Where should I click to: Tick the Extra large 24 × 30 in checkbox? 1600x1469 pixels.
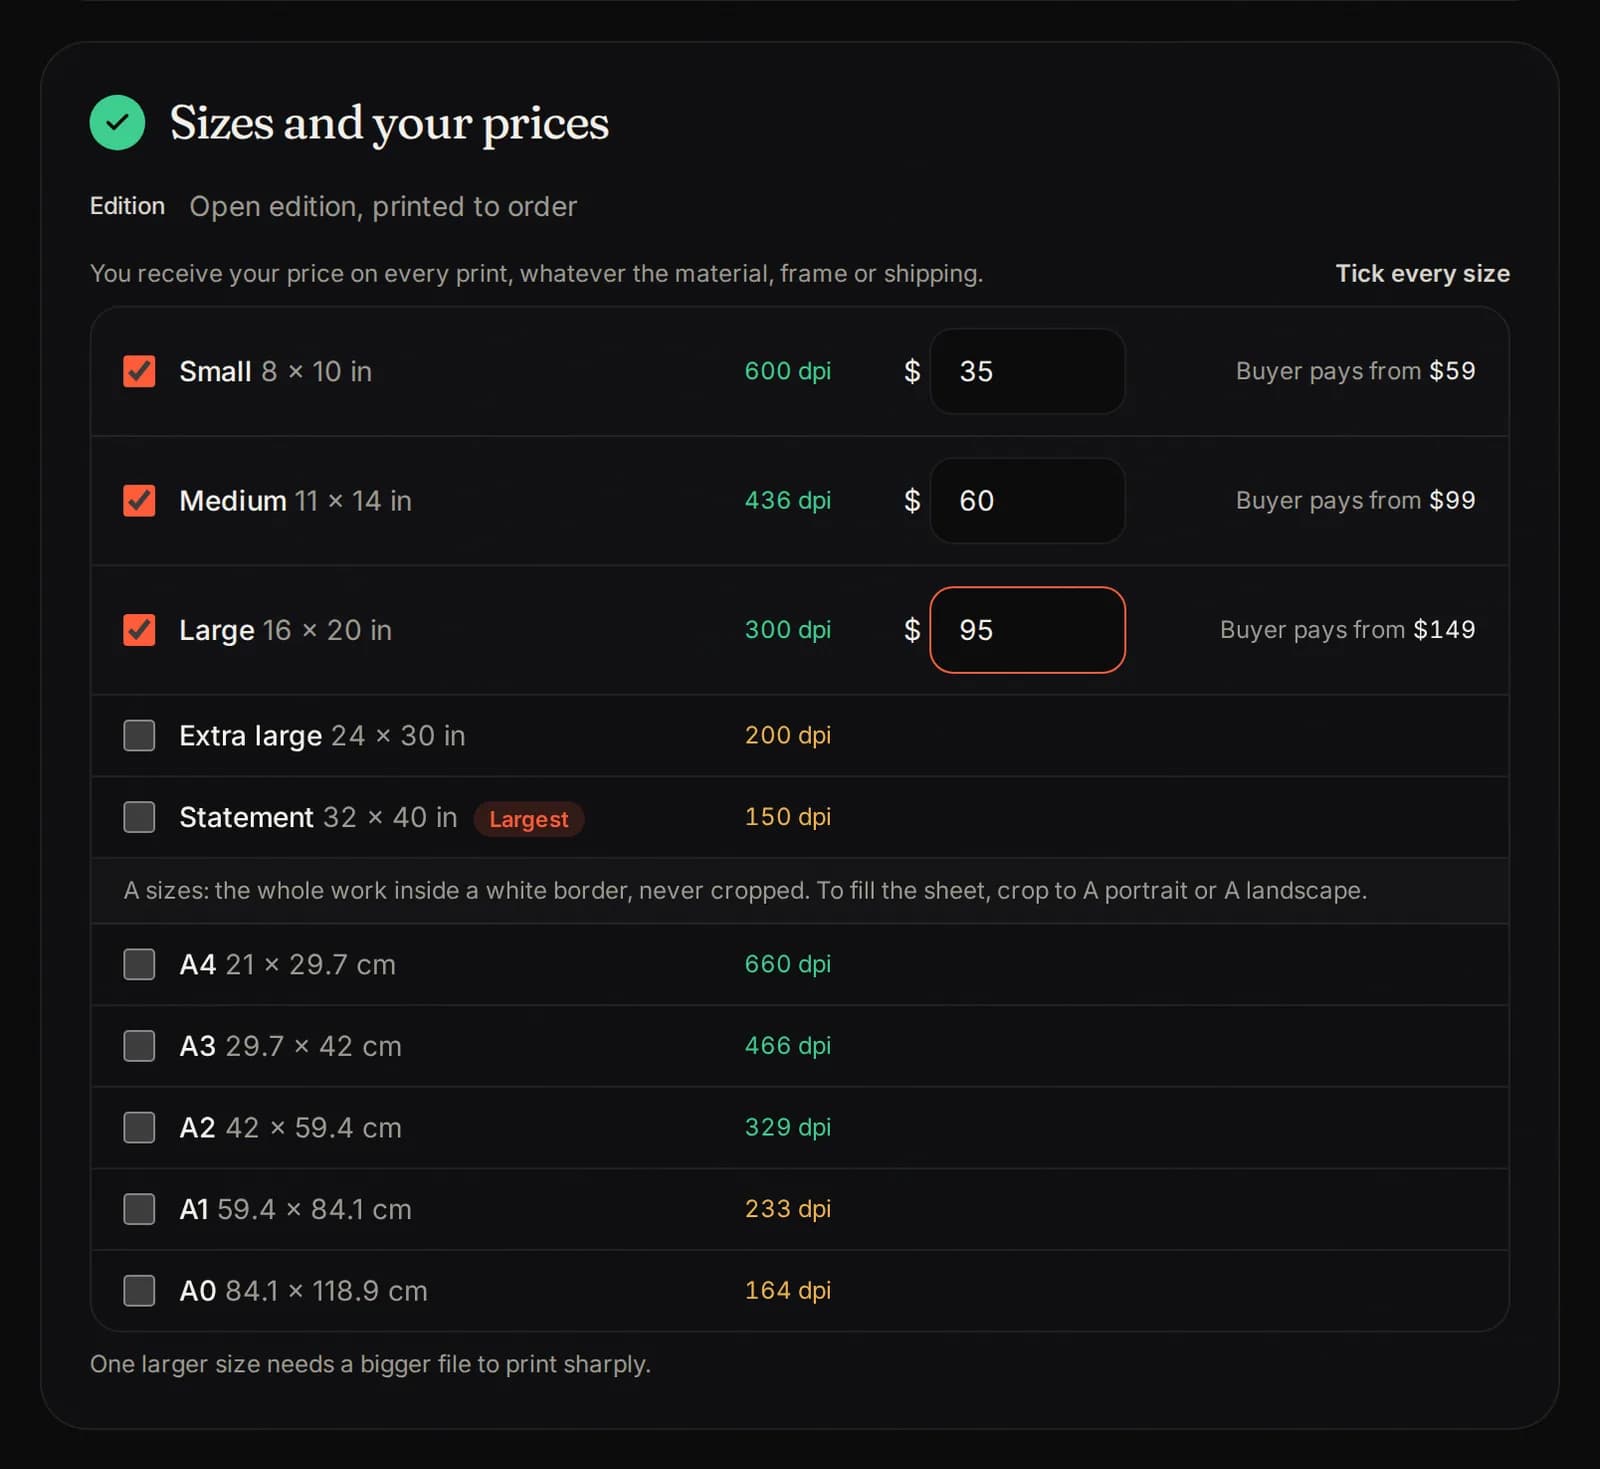coord(139,735)
